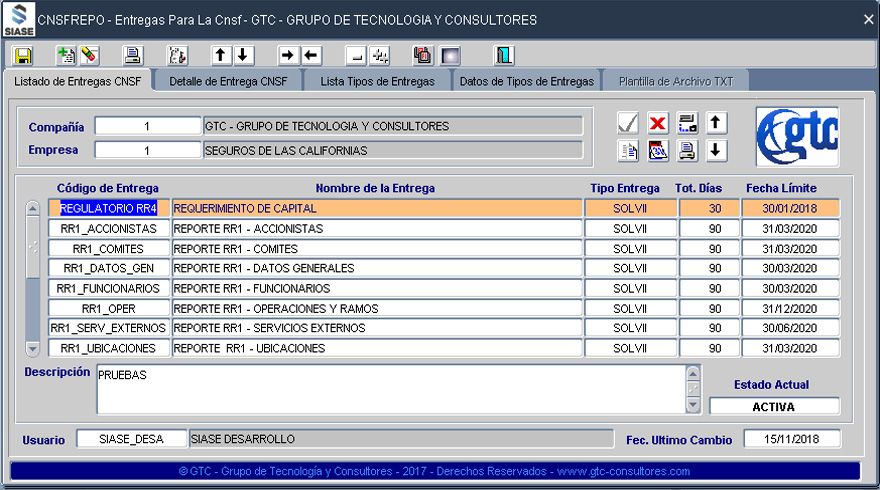Click the red X icon beside the gtc logo
This screenshot has height=490, width=880.
click(x=657, y=123)
